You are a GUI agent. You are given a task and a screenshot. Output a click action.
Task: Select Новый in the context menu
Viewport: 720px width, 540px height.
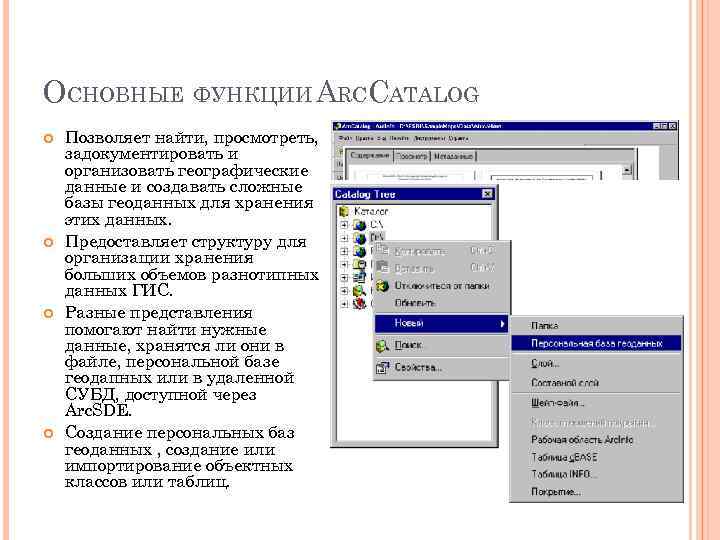click(442, 324)
